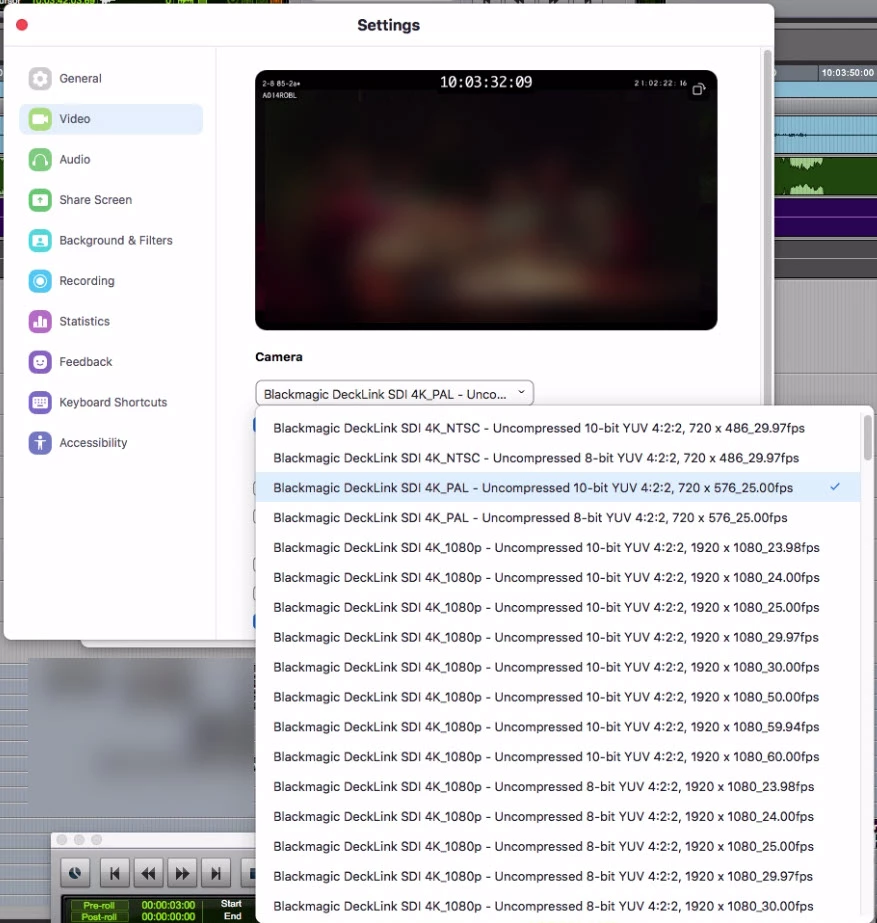This screenshot has height=923, width=877.
Task: Select NTSC 10-bit 720 x 486 29.97fps option
Action: tap(558, 428)
